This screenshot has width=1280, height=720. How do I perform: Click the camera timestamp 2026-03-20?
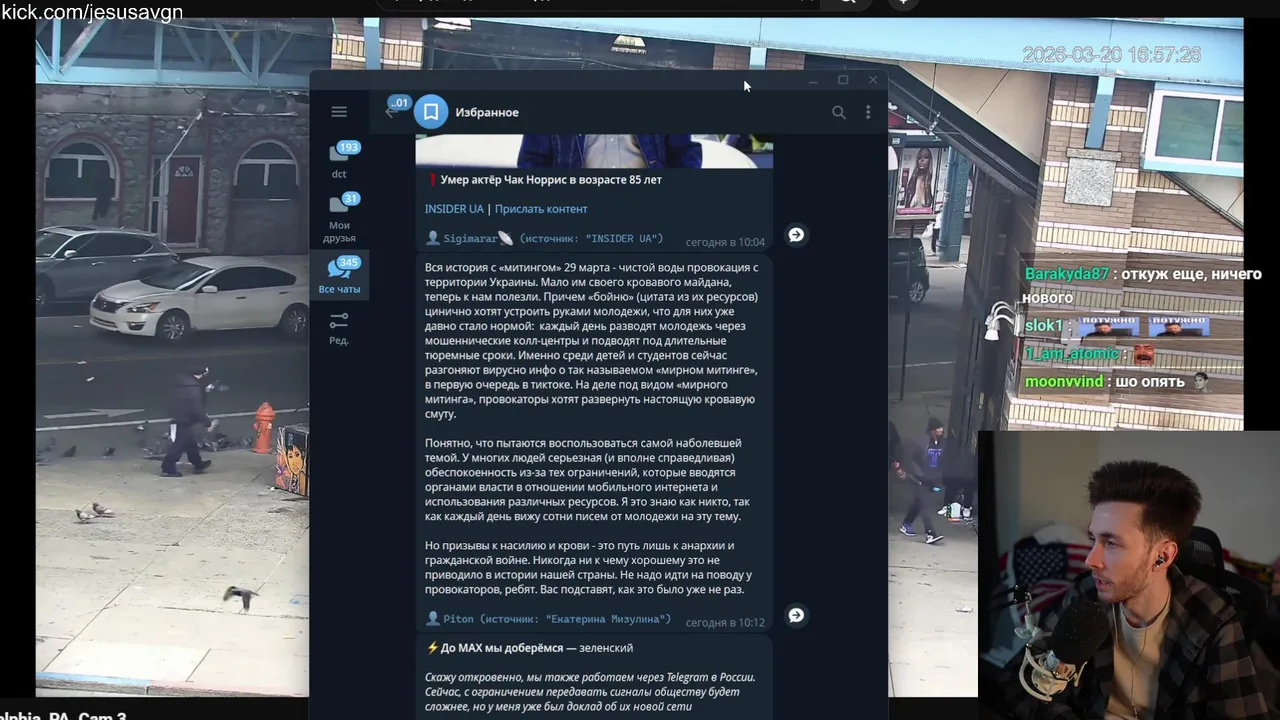pos(1111,55)
